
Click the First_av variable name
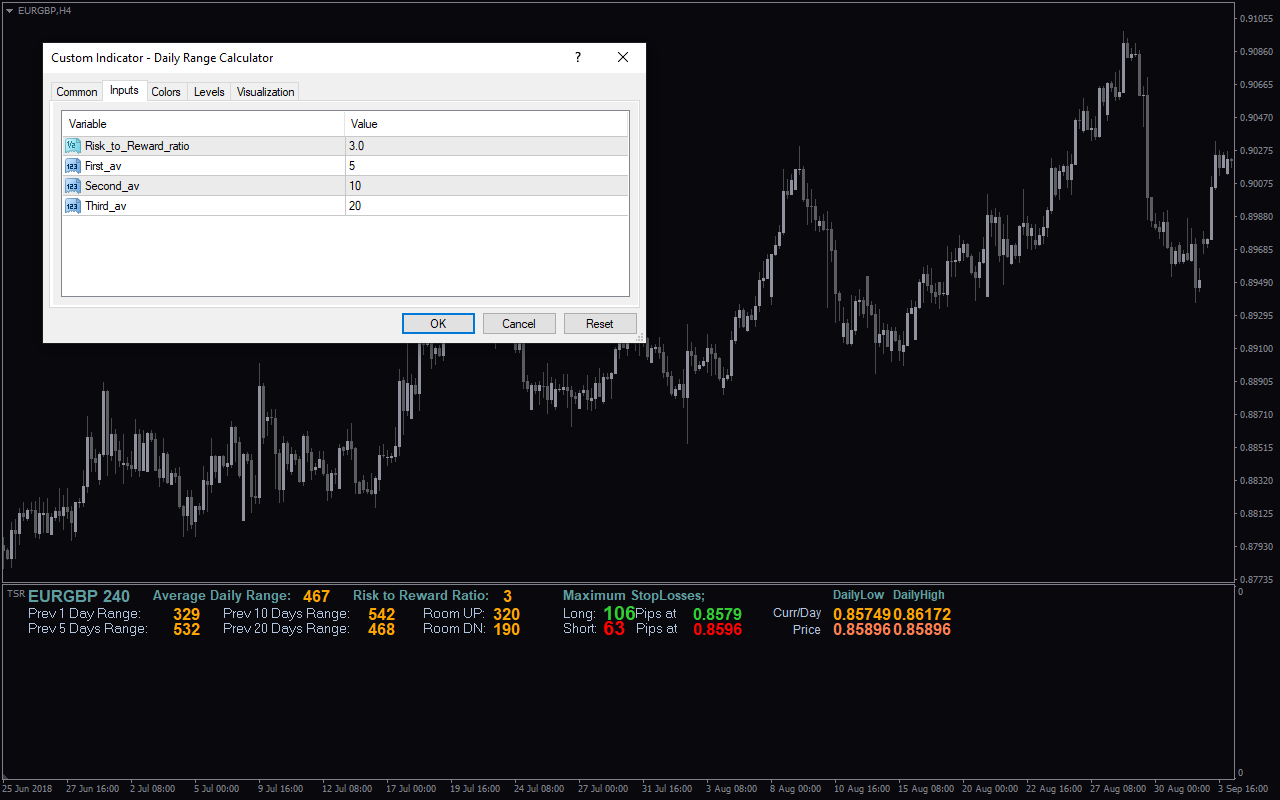pyautogui.click(x=103, y=166)
